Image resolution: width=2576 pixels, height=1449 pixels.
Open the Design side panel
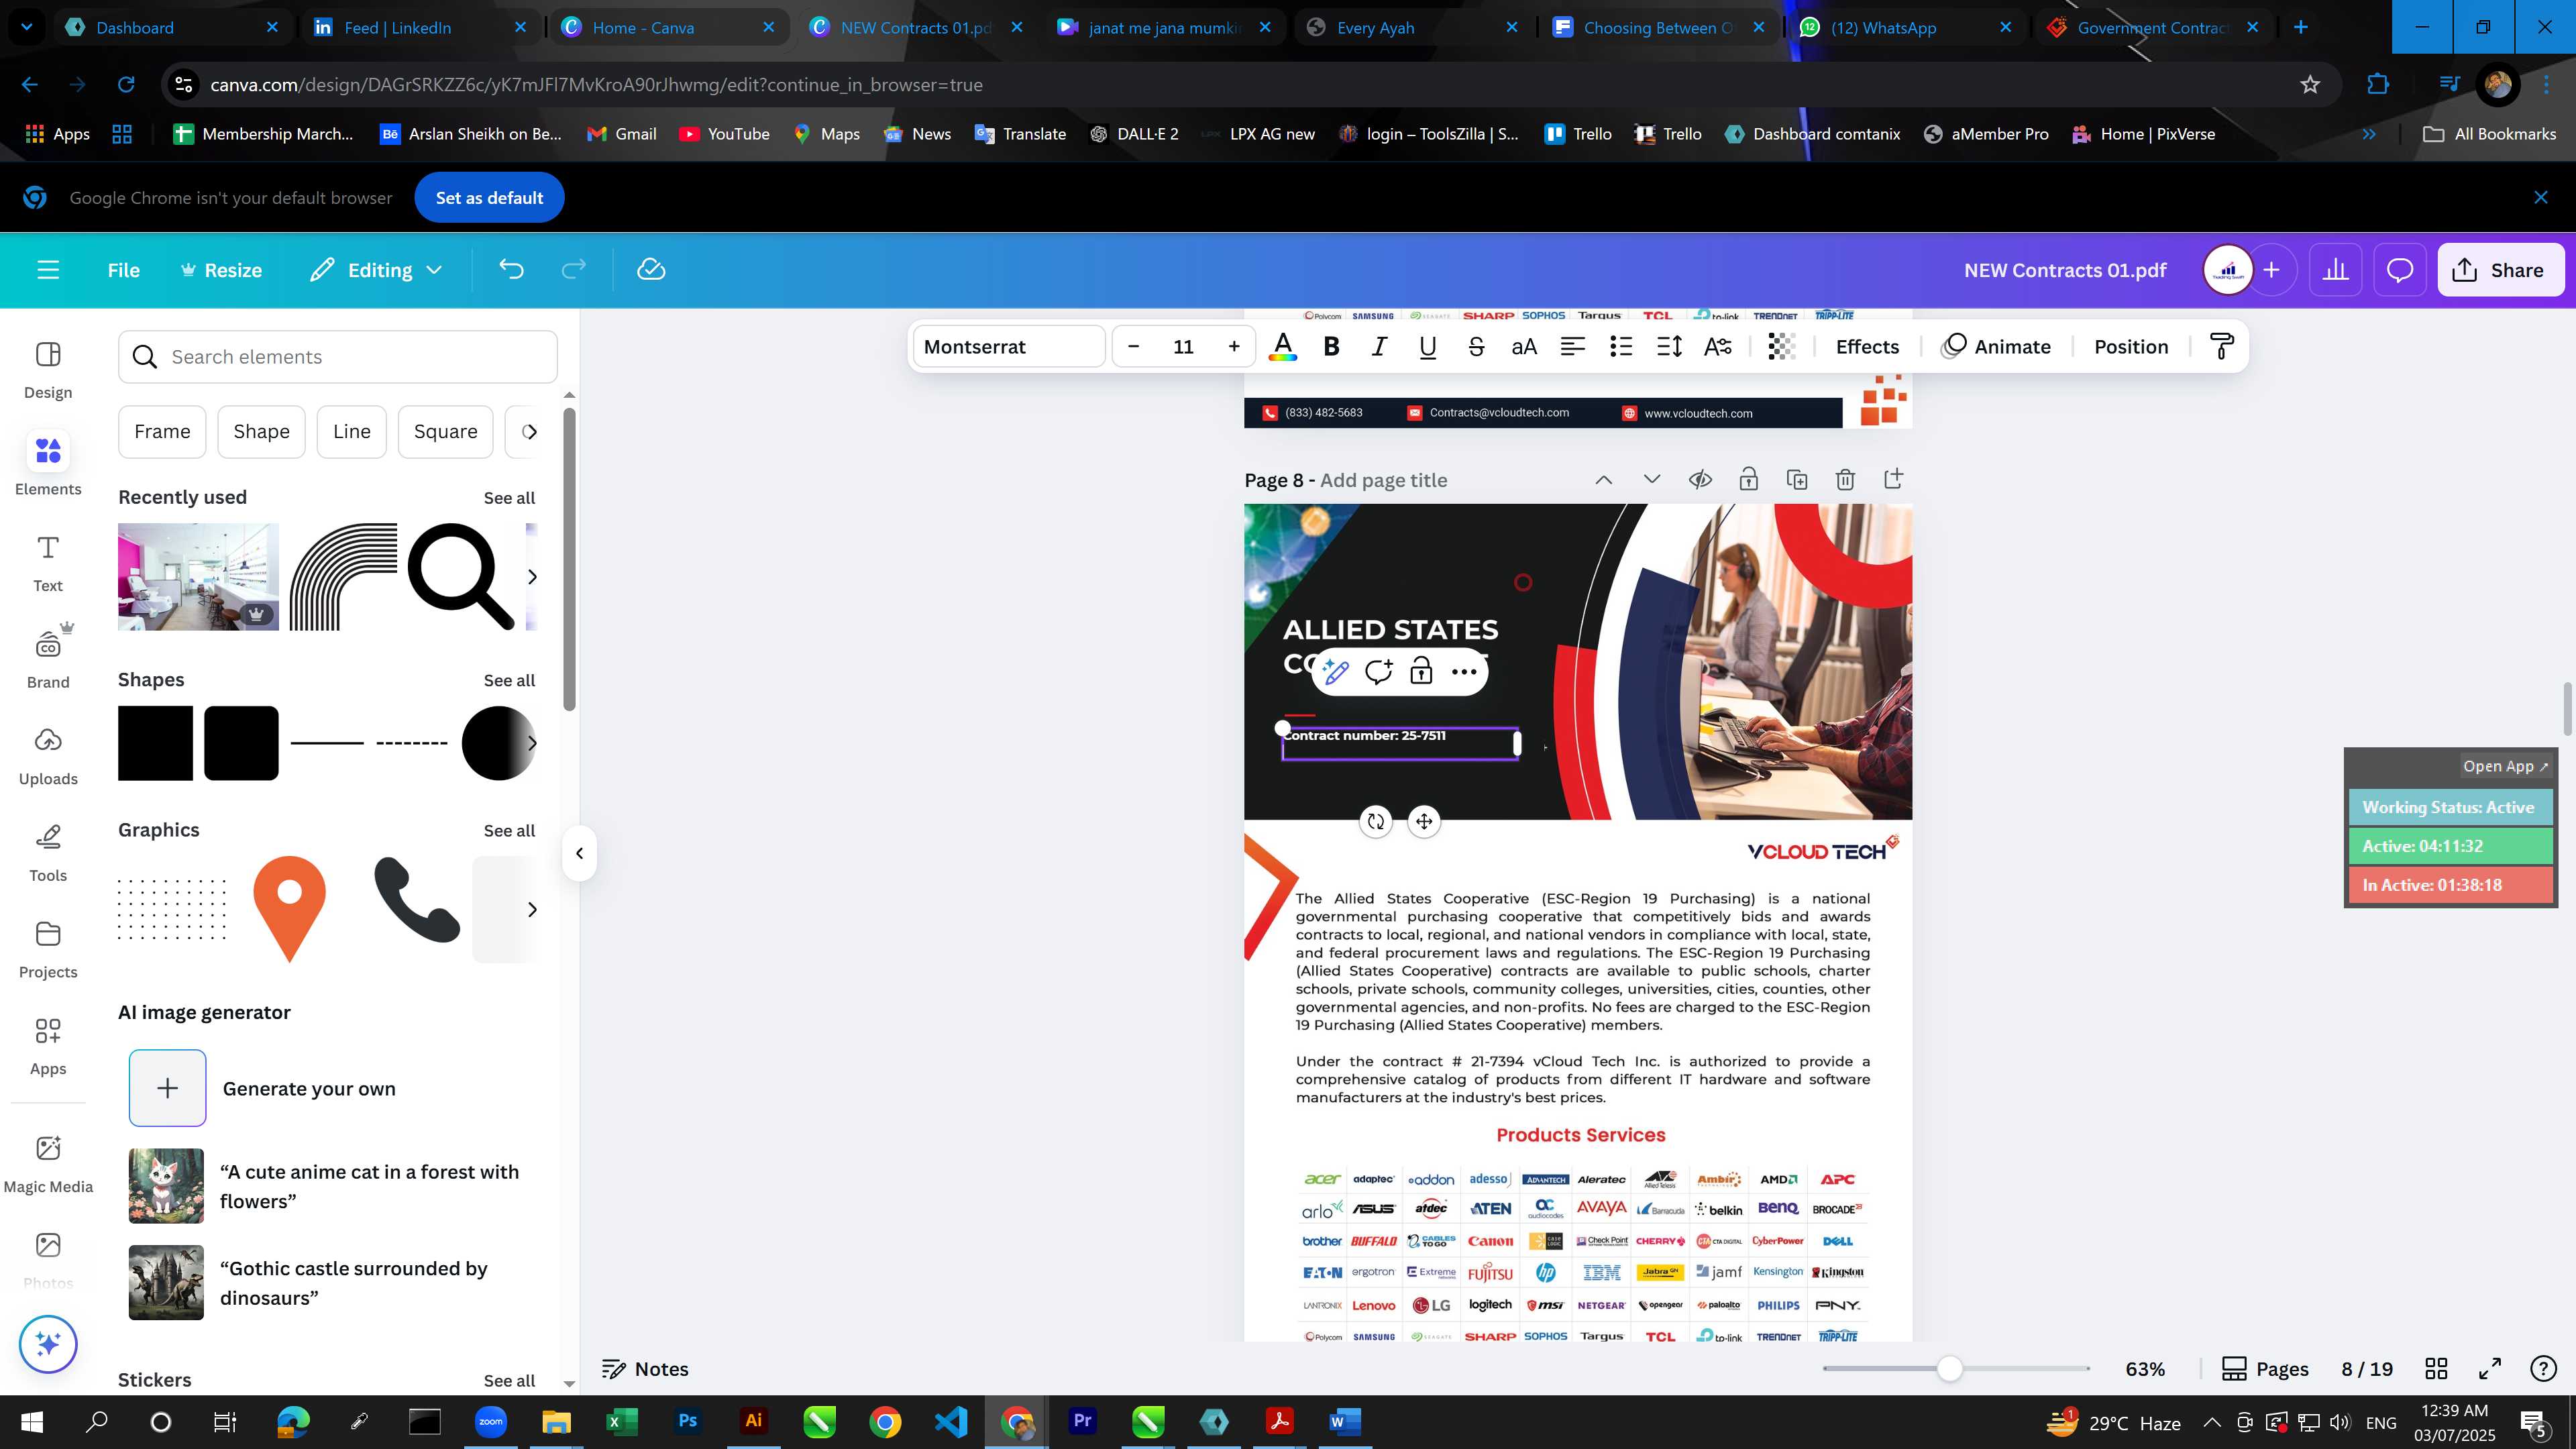pyautogui.click(x=48, y=370)
